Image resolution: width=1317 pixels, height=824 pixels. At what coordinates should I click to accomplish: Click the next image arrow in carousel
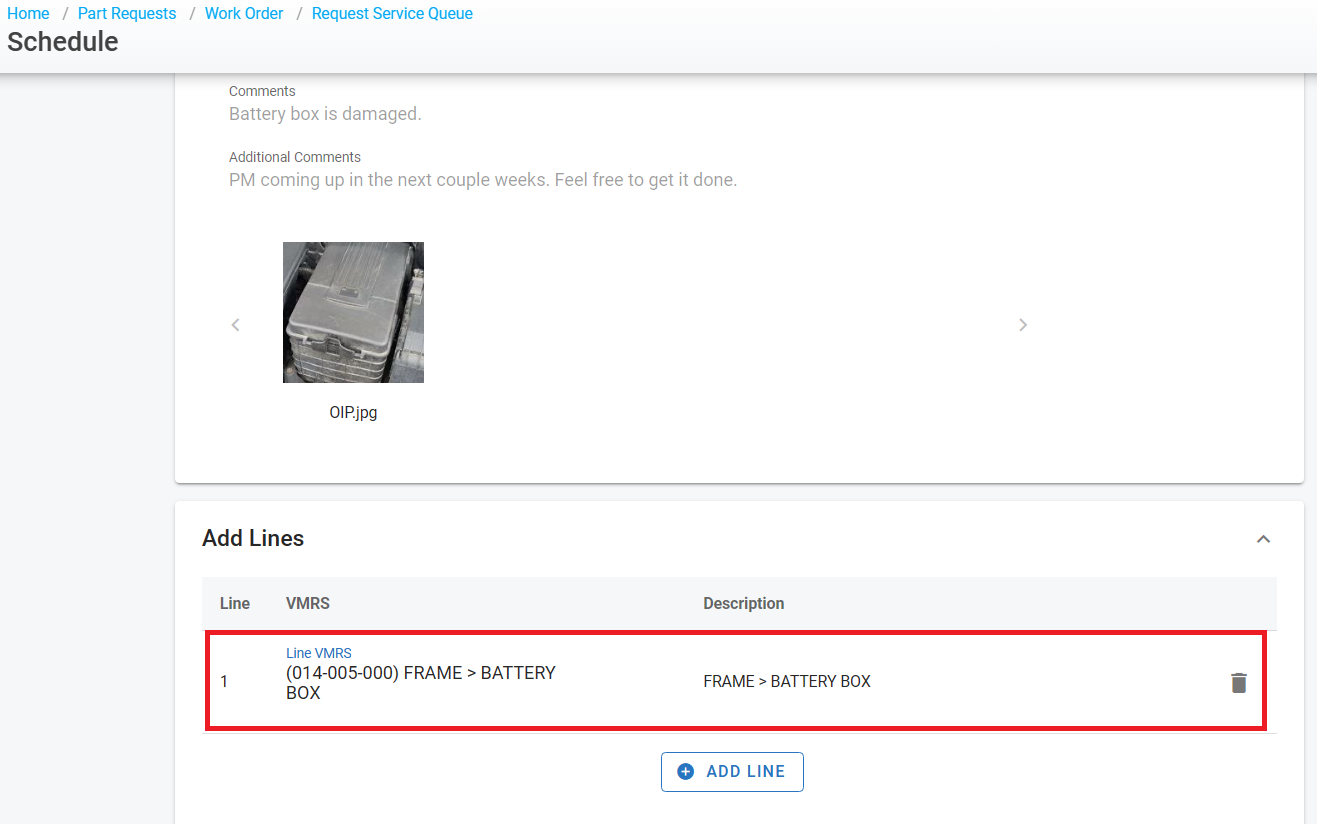point(1022,325)
